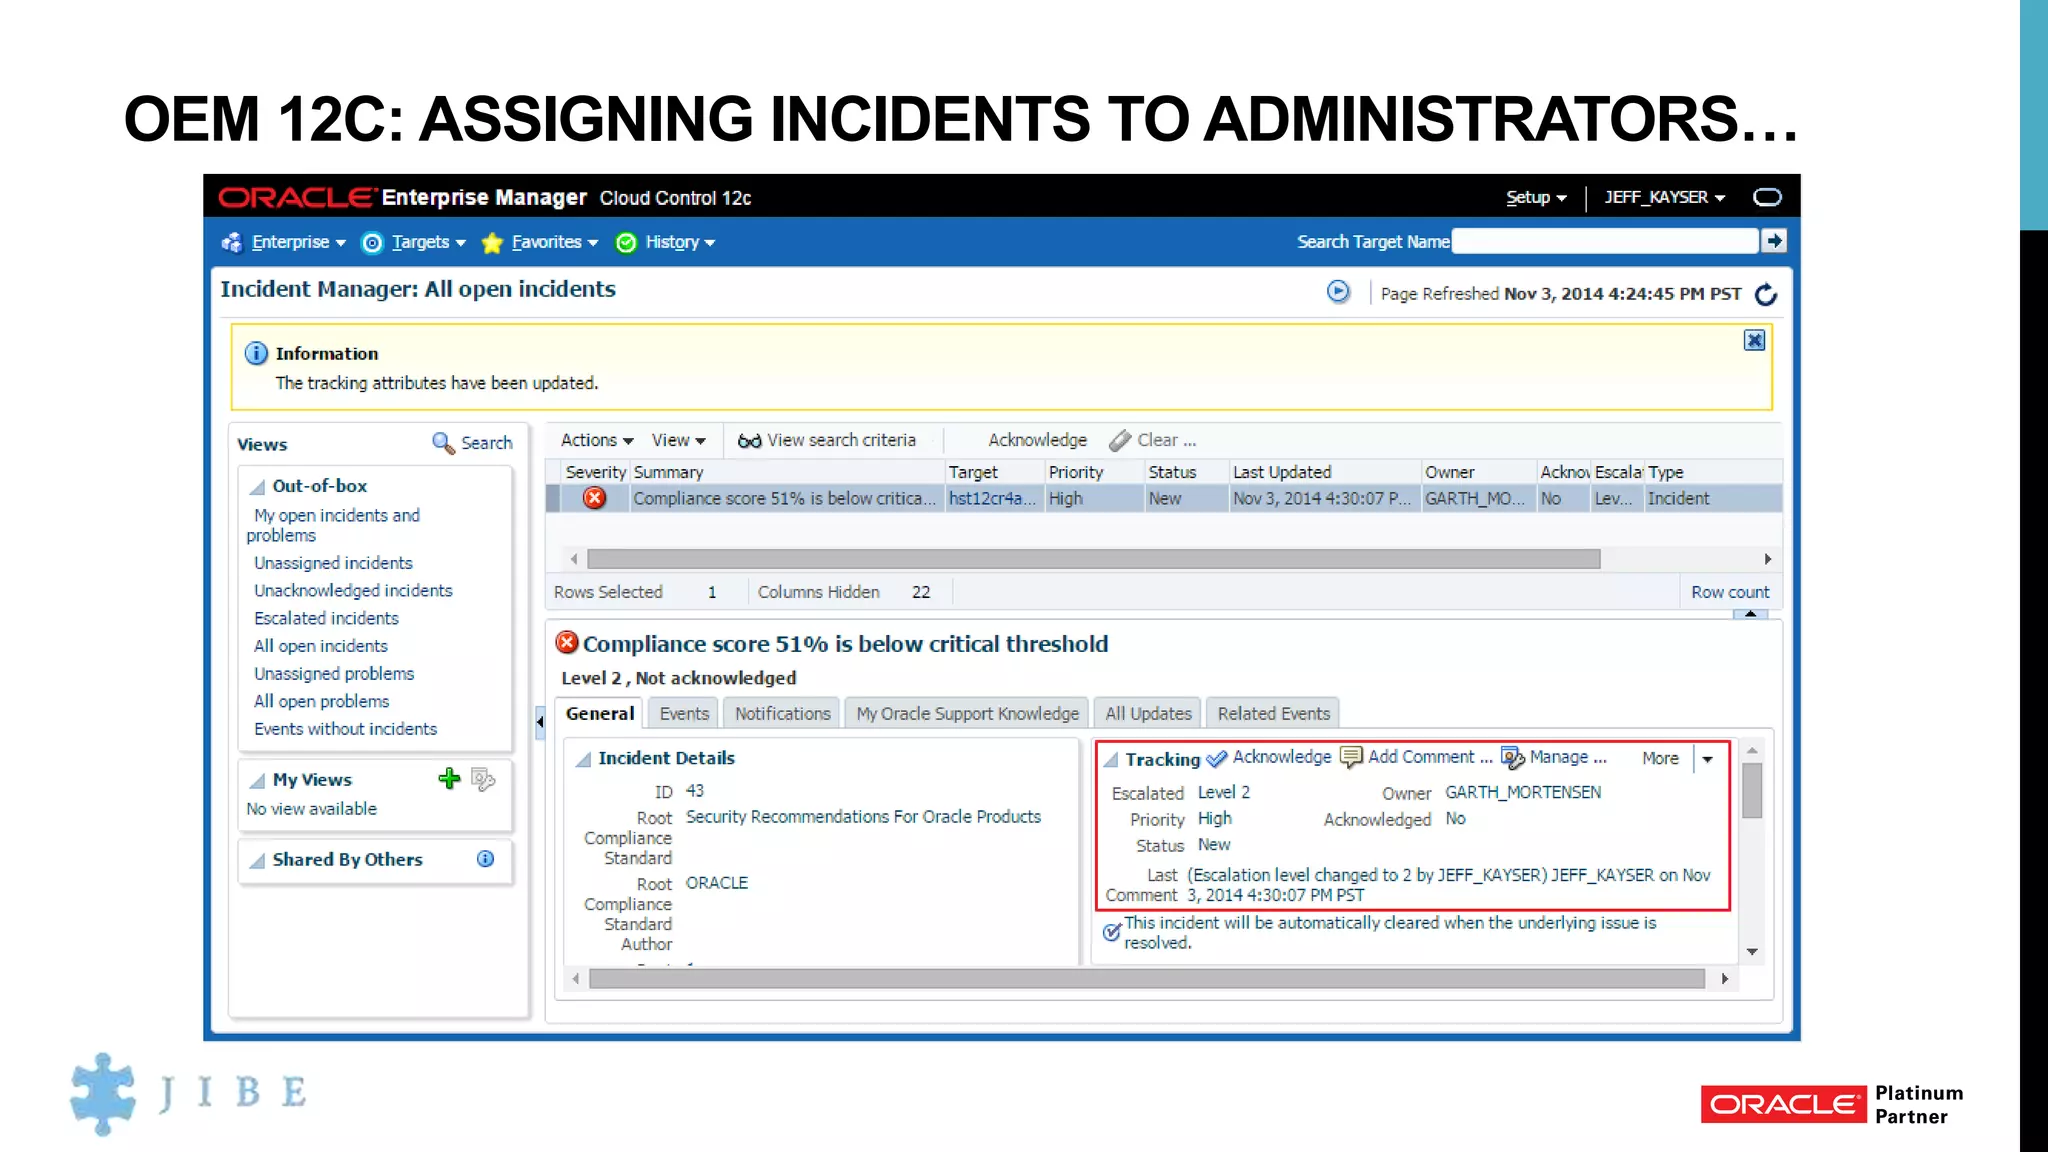Click the History clock icon
The height and width of the screenshot is (1152, 2048).
pyautogui.click(x=626, y=243)
